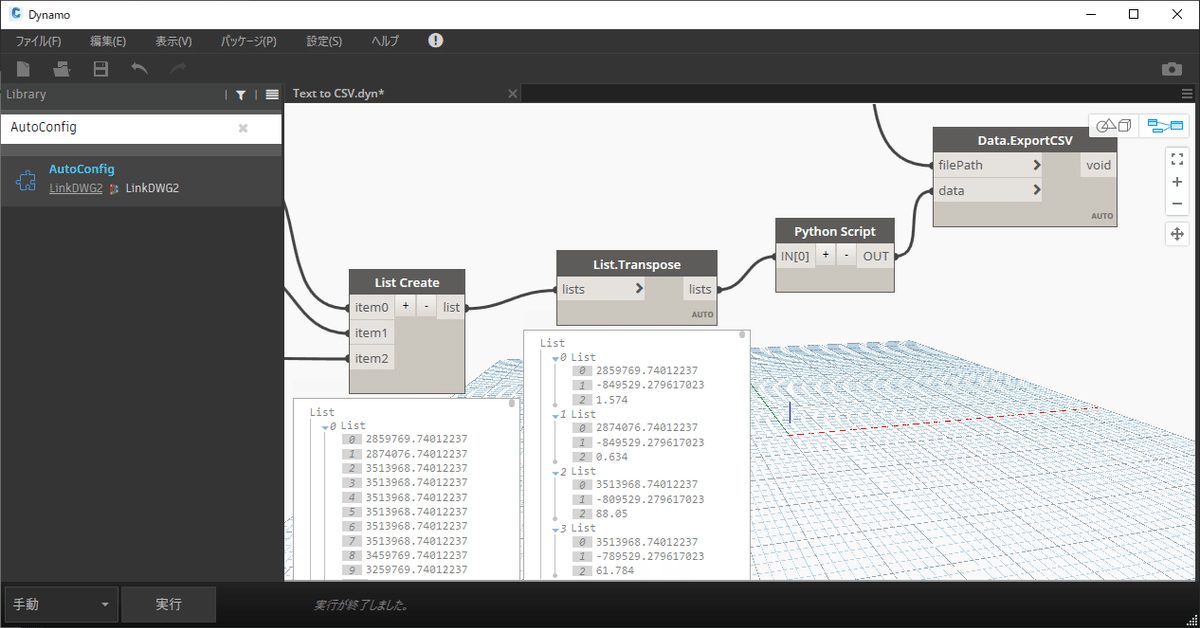Click the OUT port on Python Script
Screen dimensions: 1200x628
pos(876,256)
